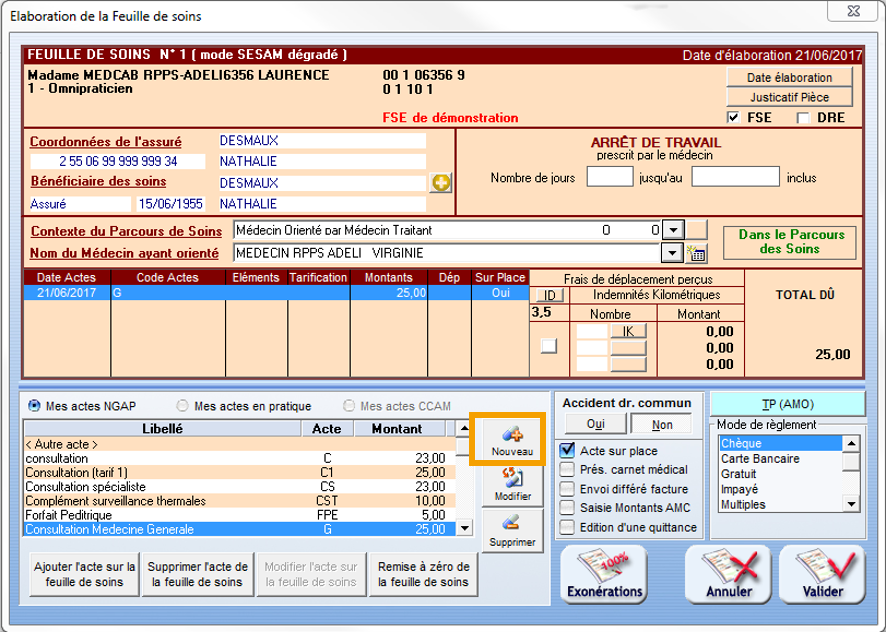Uncheck the Acte sur place checkbox
The width and height of the screenshot is (886, 632).
click(x=568, y=451)
